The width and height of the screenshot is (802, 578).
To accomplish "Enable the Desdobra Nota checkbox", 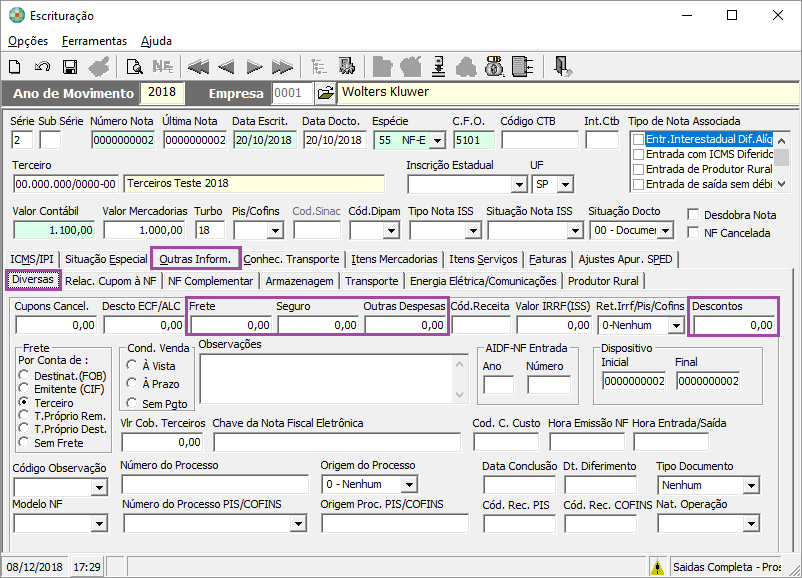I will coord(693,214).
